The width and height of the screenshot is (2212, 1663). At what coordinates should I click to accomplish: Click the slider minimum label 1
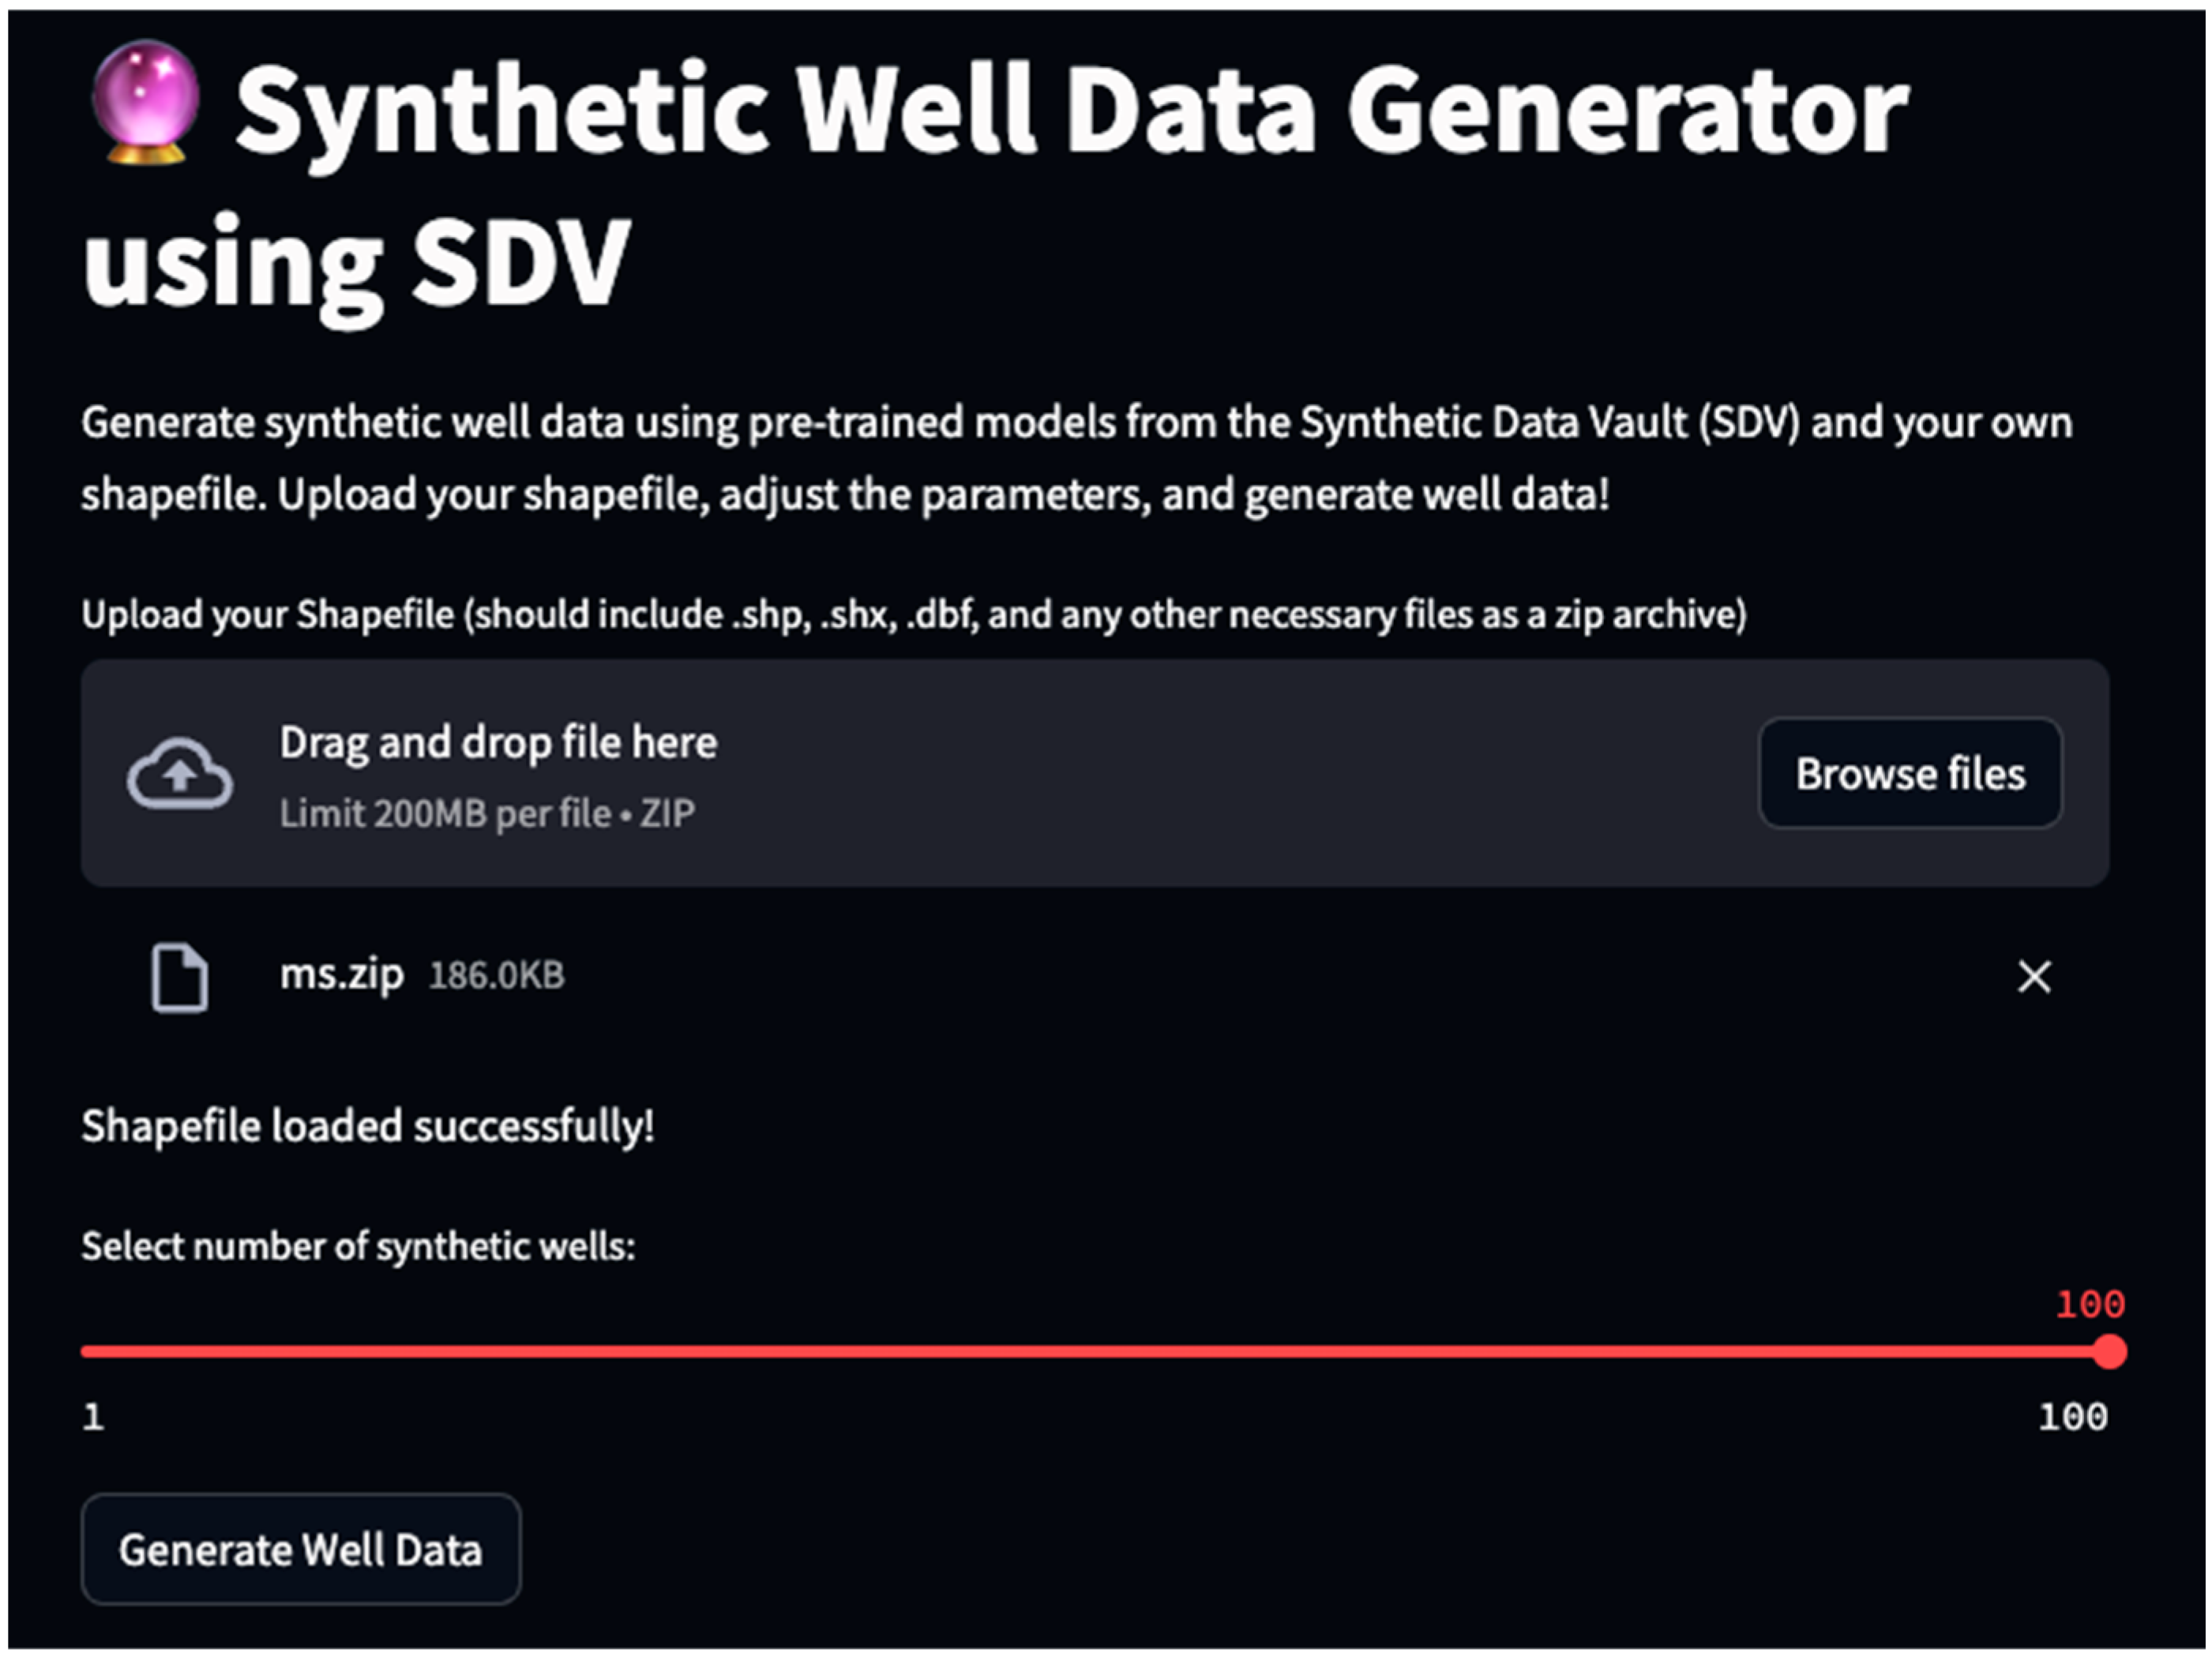tap(93, 1416)
